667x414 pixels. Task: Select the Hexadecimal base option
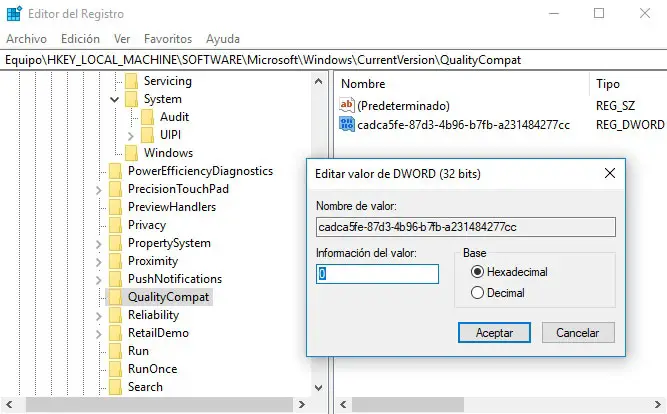[x=477, y=271]
